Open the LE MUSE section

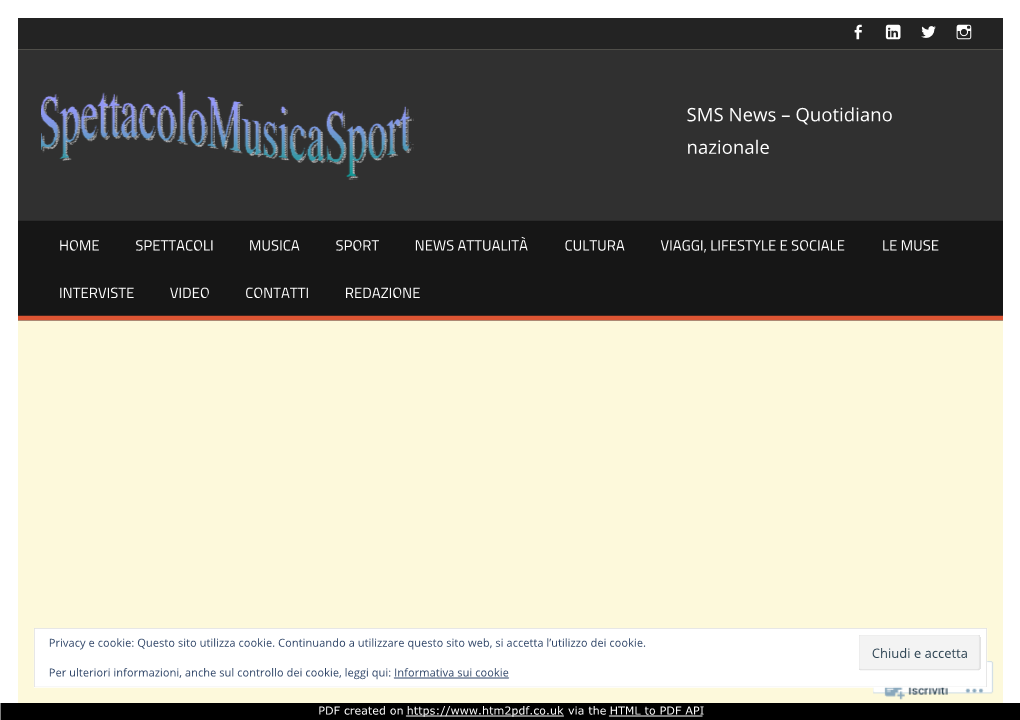[910, 245]
